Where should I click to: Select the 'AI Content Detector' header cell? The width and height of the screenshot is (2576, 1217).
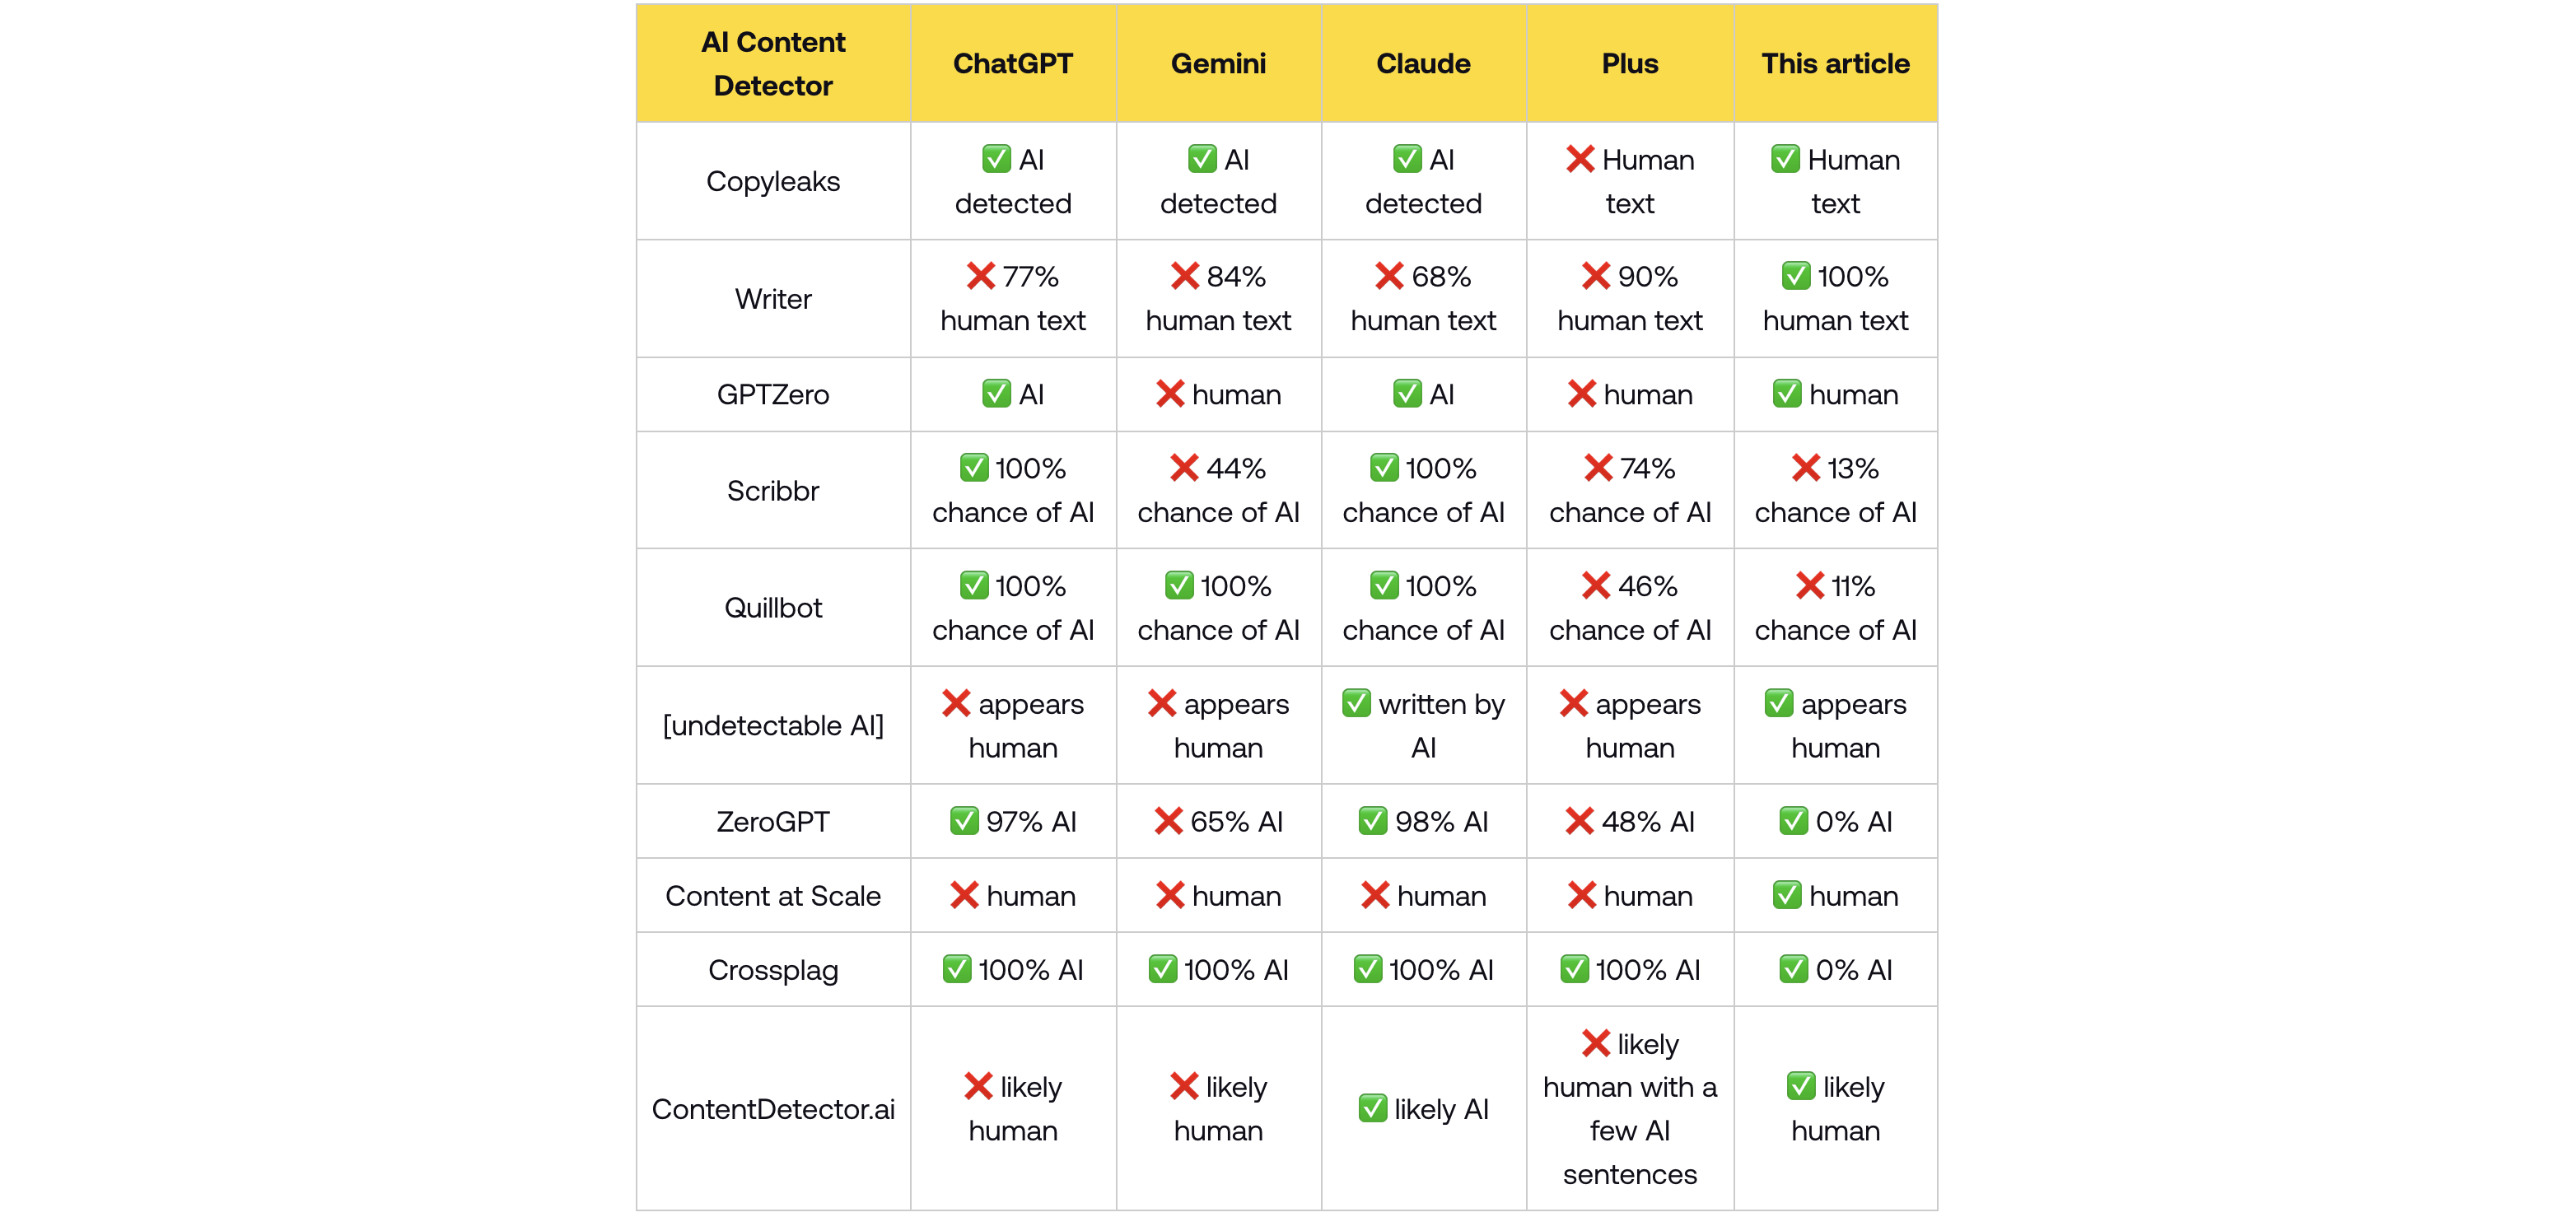pyautogui.click(x=773, y=63)
